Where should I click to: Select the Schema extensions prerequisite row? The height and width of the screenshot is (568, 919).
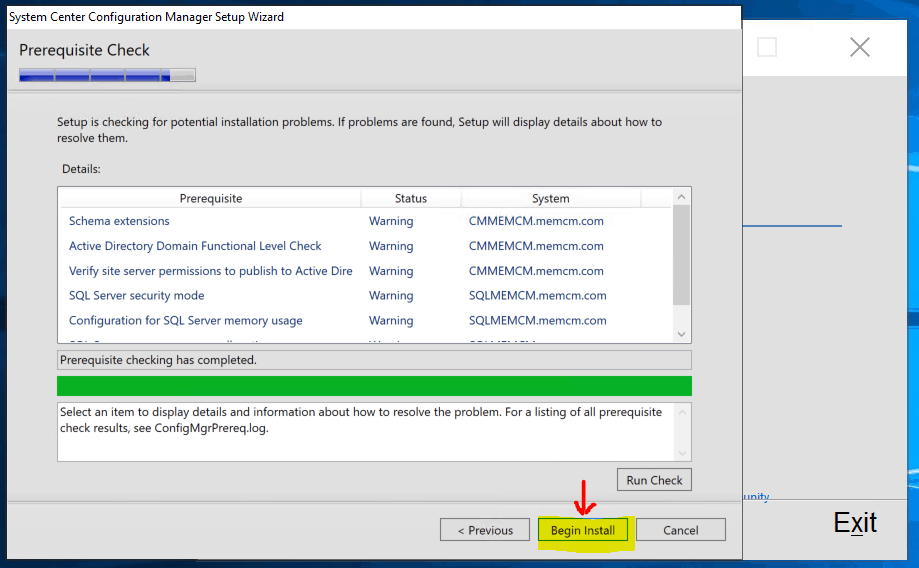pos(119,221)
